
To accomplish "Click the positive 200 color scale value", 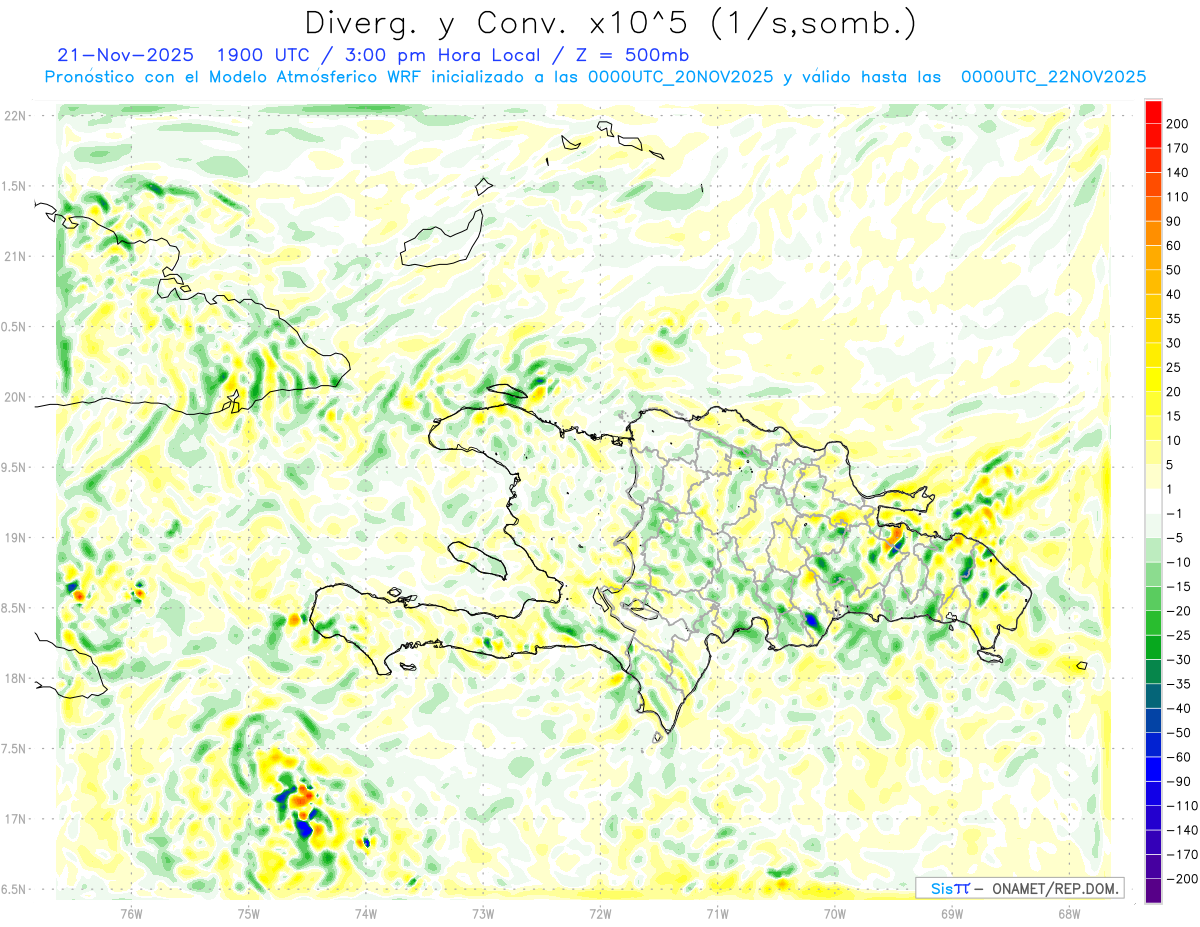I will [x=1178, y=124].
